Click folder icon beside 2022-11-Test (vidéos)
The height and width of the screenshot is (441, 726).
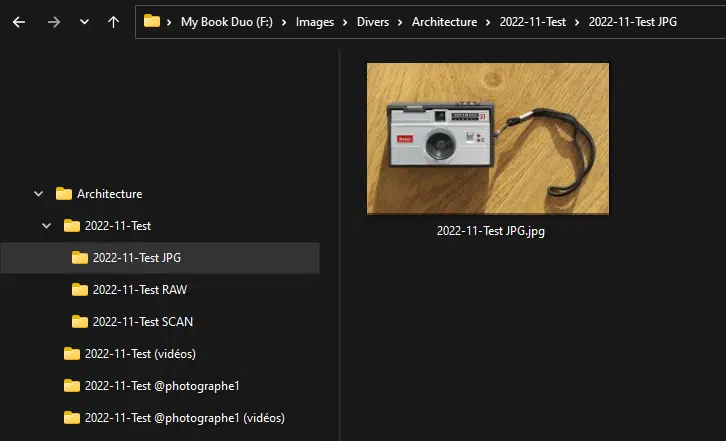tap(72, 353)
